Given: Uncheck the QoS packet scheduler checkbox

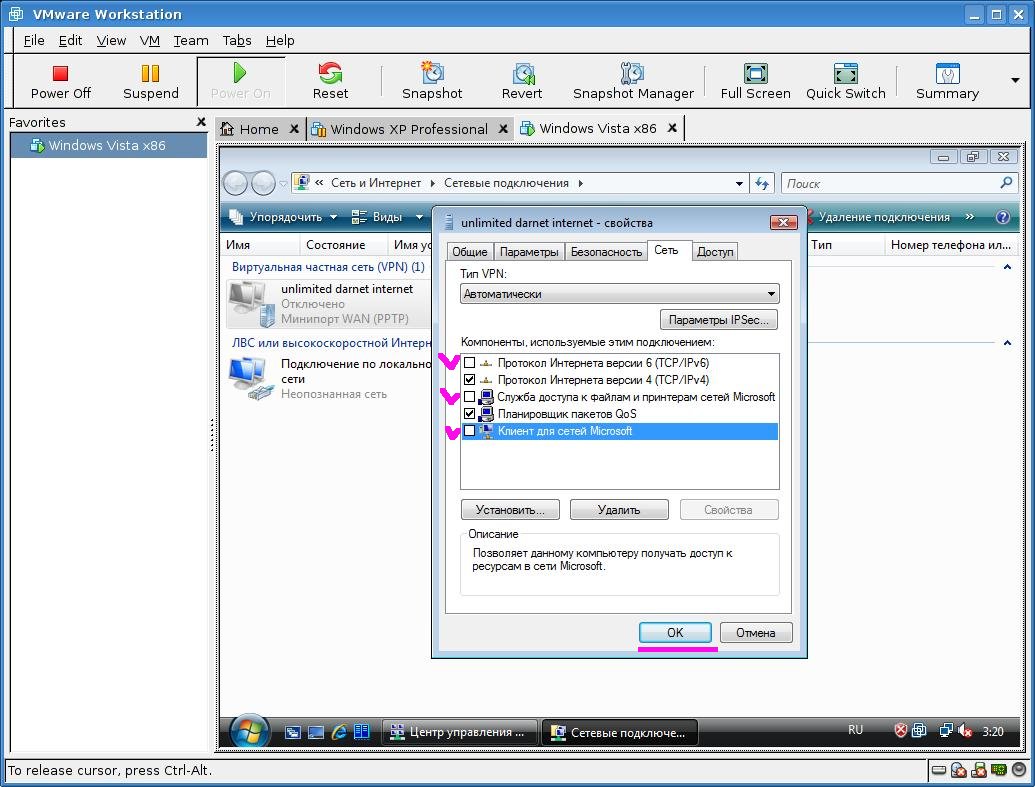Looking at the screenshot, I should pyautogui.click(x=469, y=414).
